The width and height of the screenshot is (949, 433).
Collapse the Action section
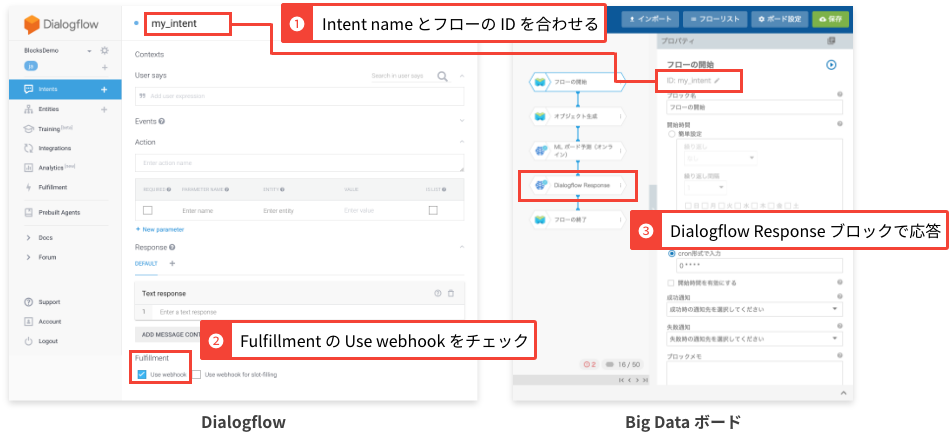[462, 142]
